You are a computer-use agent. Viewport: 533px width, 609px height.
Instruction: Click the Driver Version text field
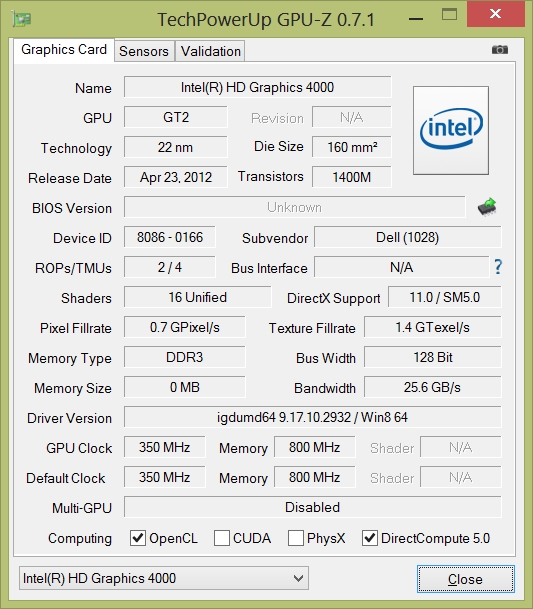(x=313, y=418)
